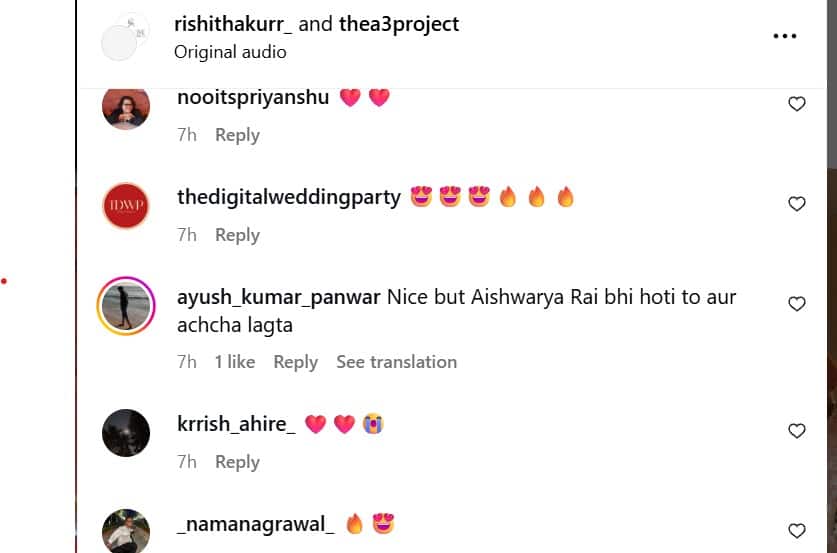Open nooitspriyanshu's profile picture
Screen dimensions: 837x553
126,106
